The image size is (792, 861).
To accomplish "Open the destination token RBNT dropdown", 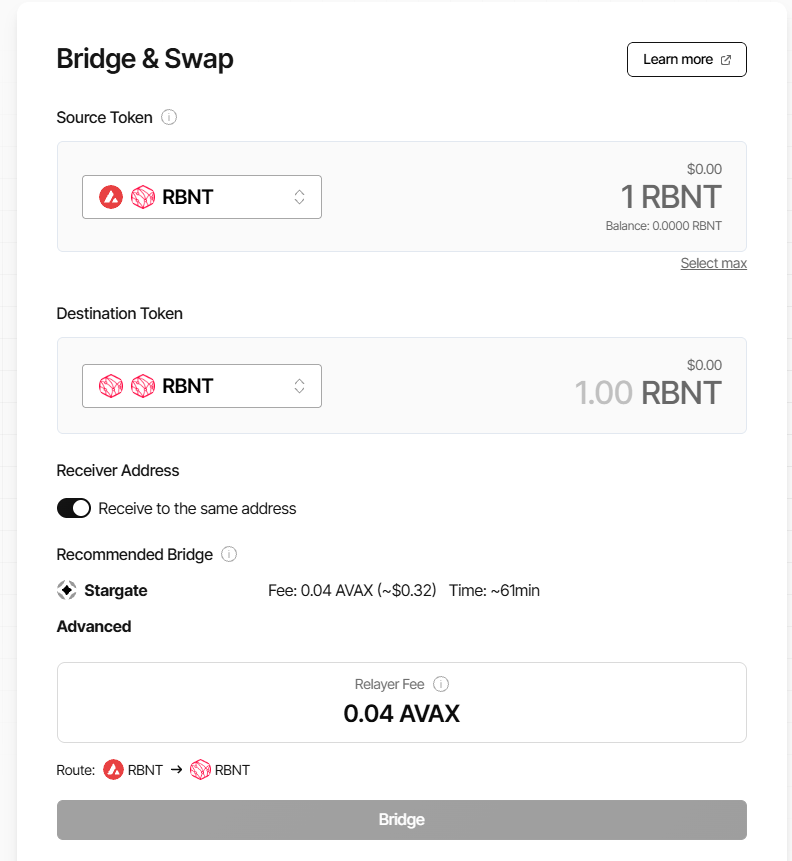I will coord(202,386).
